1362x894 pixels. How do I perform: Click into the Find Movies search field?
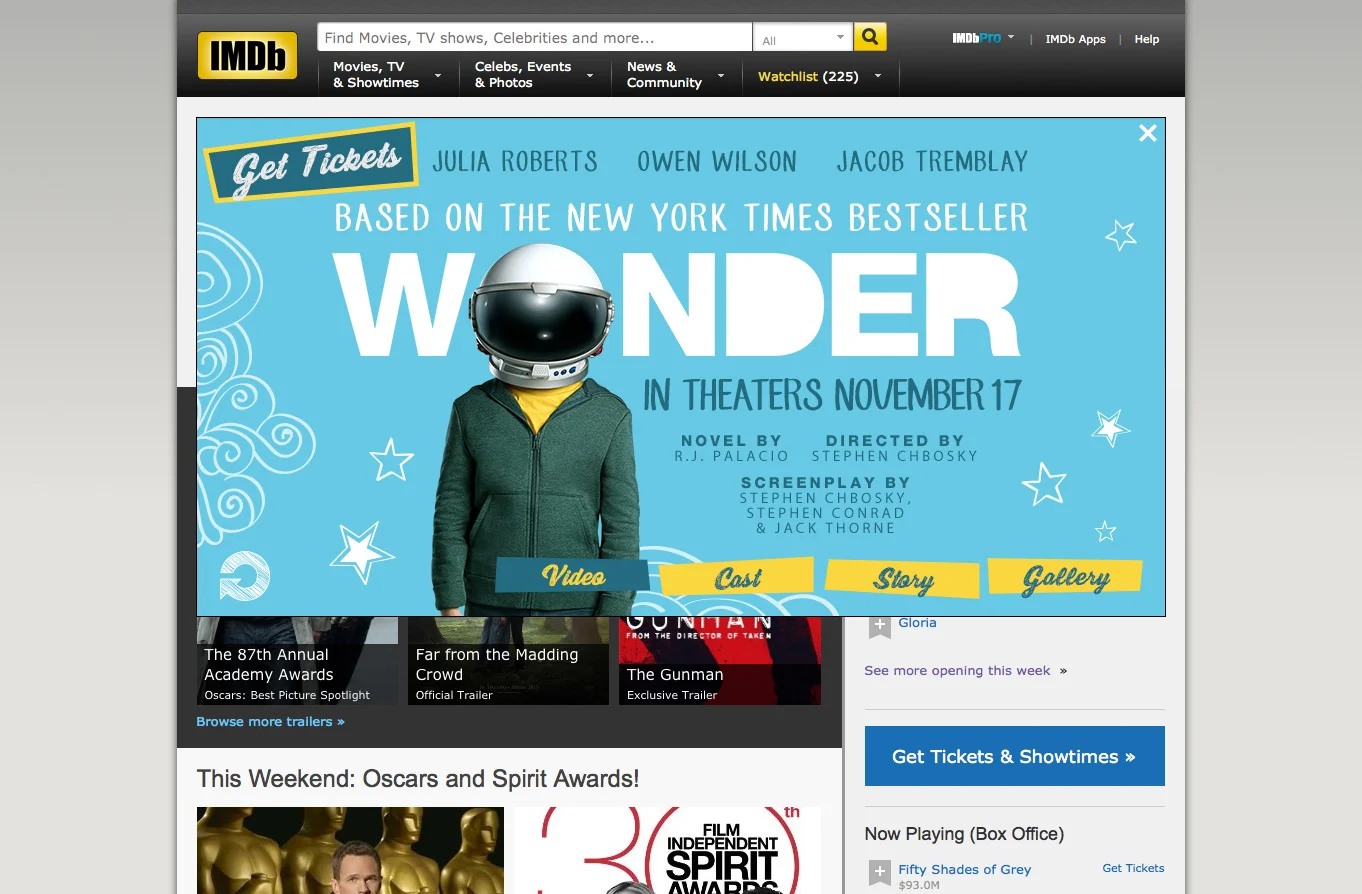[535, 37]
